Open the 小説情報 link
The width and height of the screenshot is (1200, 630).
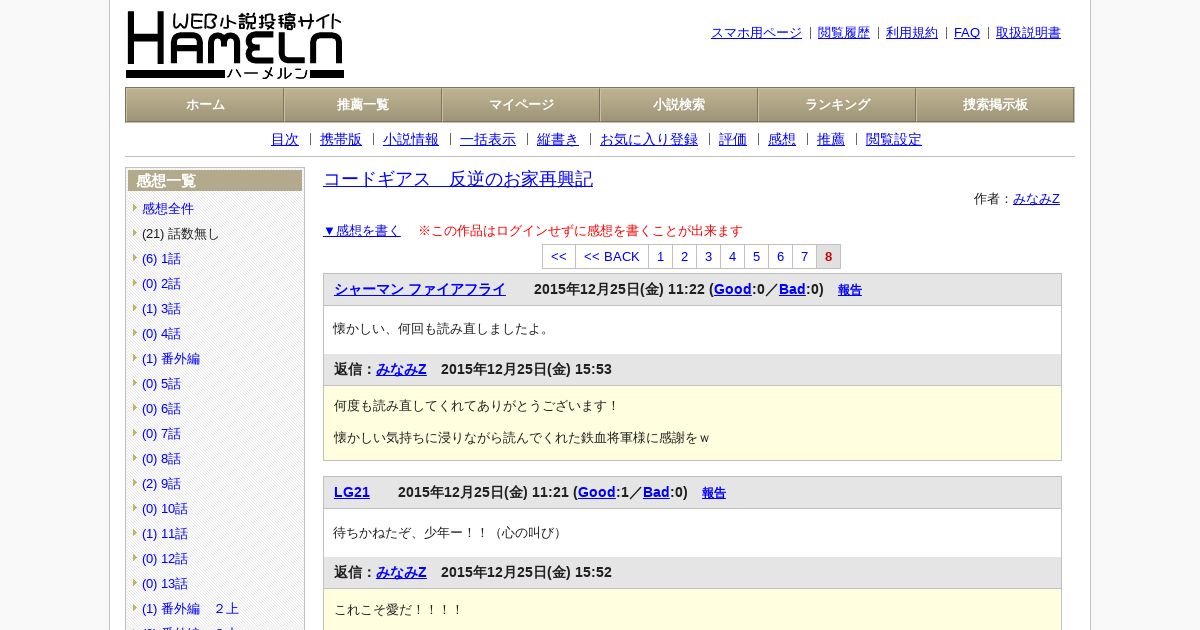(411, 139)
